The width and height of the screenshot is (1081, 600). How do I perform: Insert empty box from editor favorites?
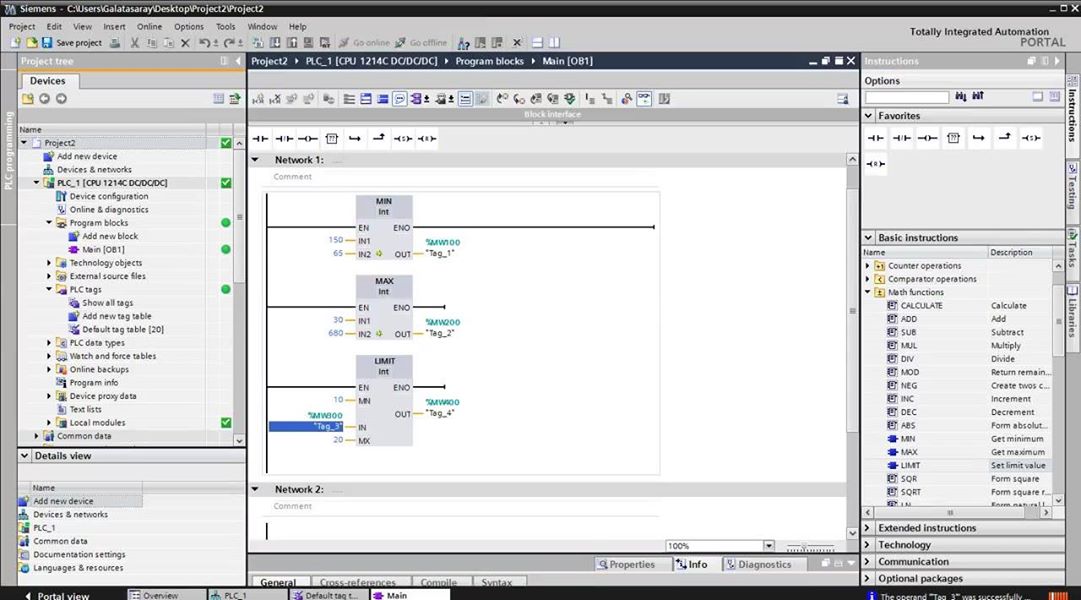[x=332, y=139]
